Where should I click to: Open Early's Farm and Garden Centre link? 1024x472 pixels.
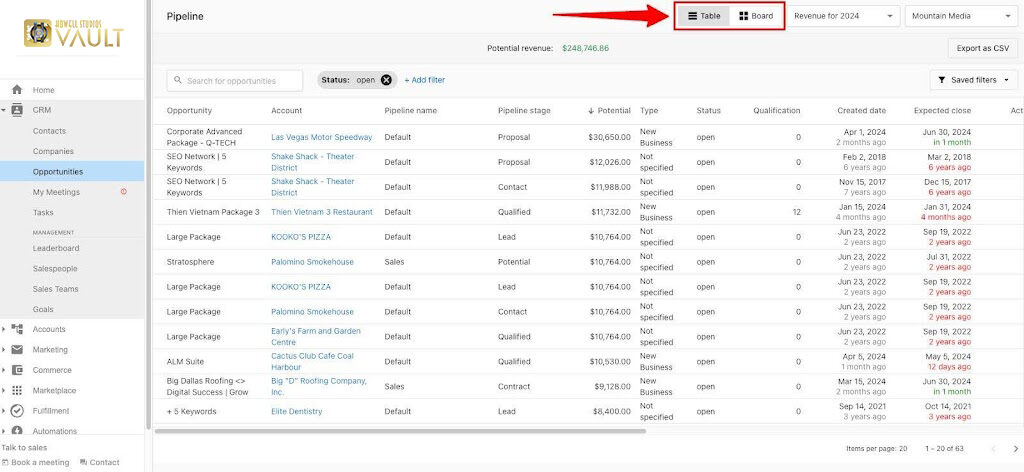(316, 337)
